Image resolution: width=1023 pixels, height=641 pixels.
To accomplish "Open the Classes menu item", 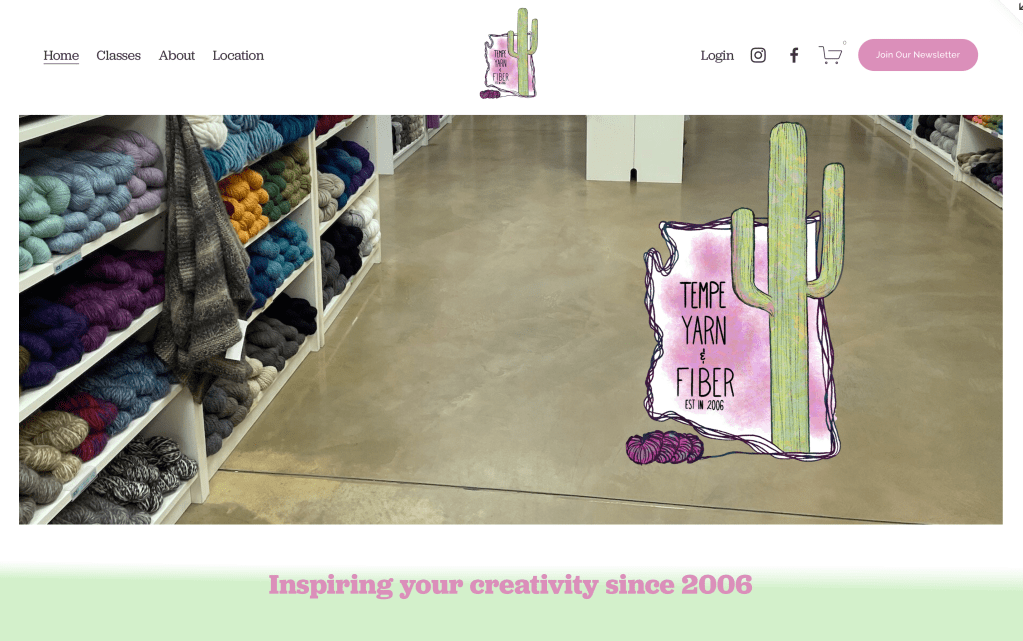I will (119, 55).
